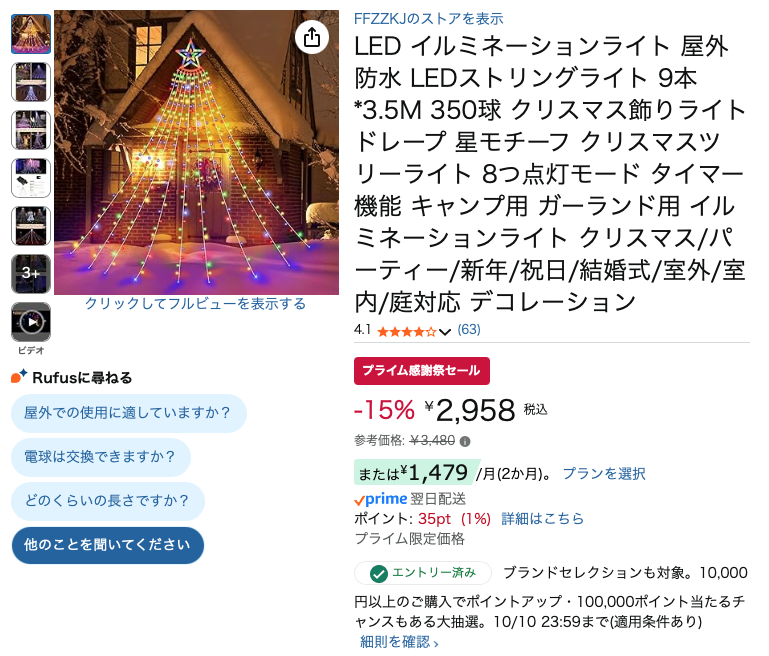769x656 pixels.
Task: Expand the rating breakdown chevron
Action: click(445, 332)
